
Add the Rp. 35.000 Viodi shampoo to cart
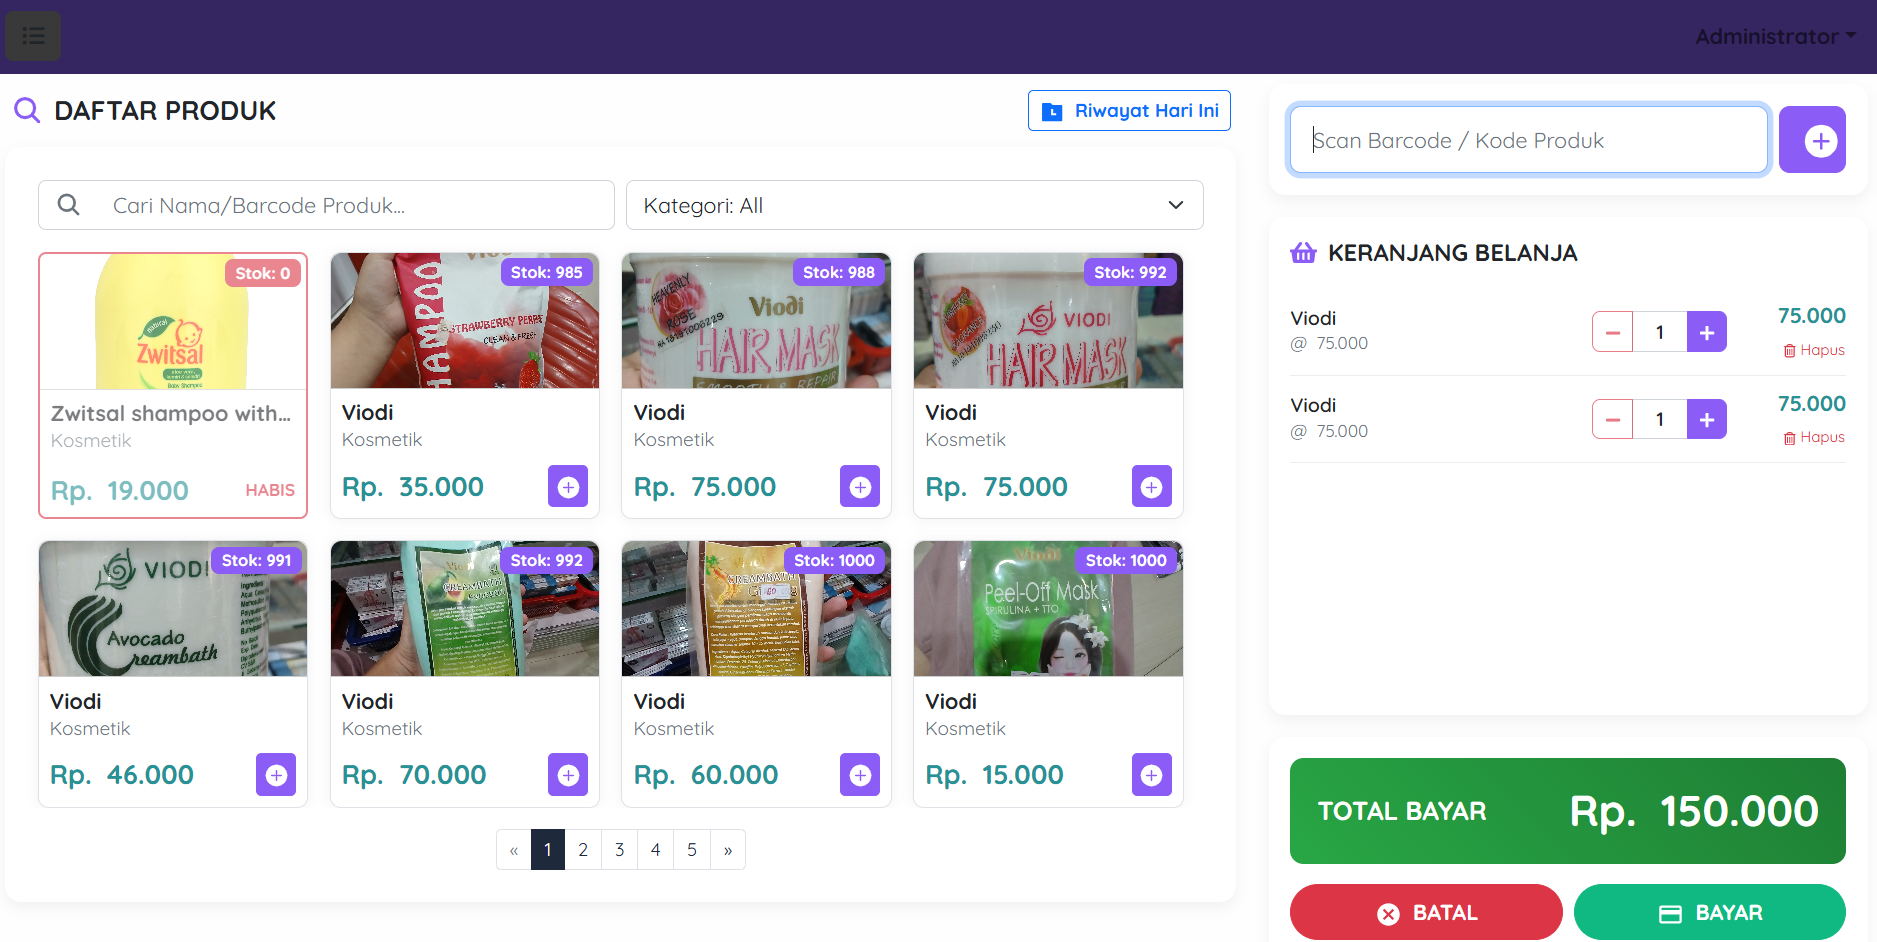568,487
